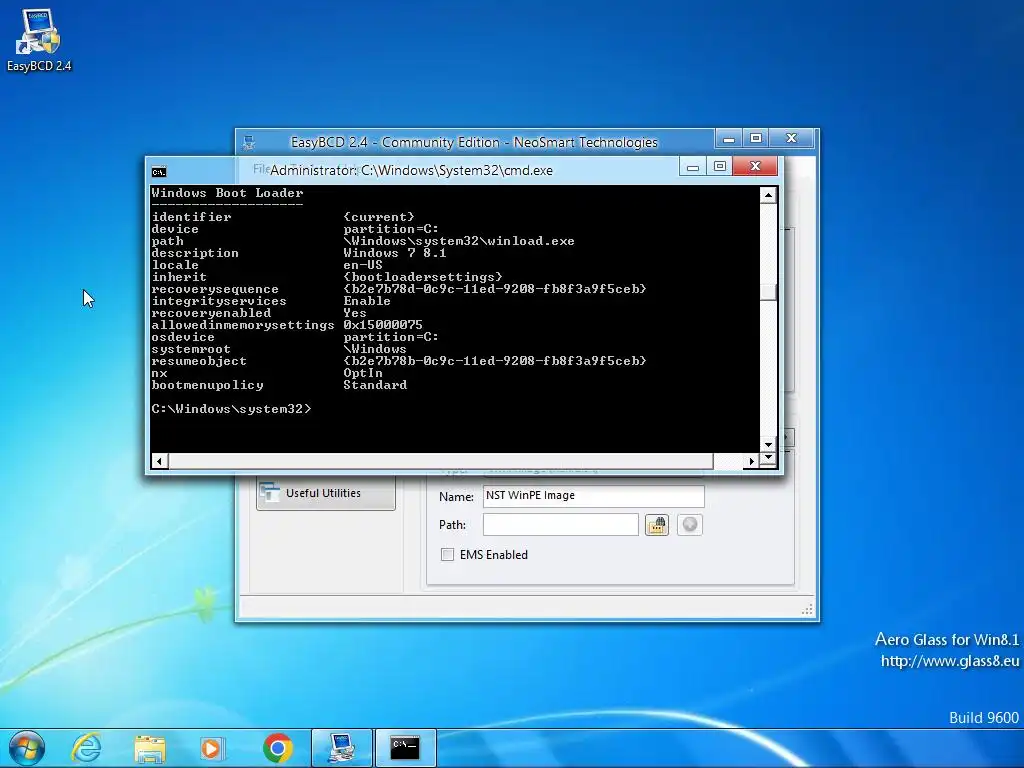Click the '0x15000075' memory settings value
The width and height of the screenshot is (1024, 768).
[383, 325]
